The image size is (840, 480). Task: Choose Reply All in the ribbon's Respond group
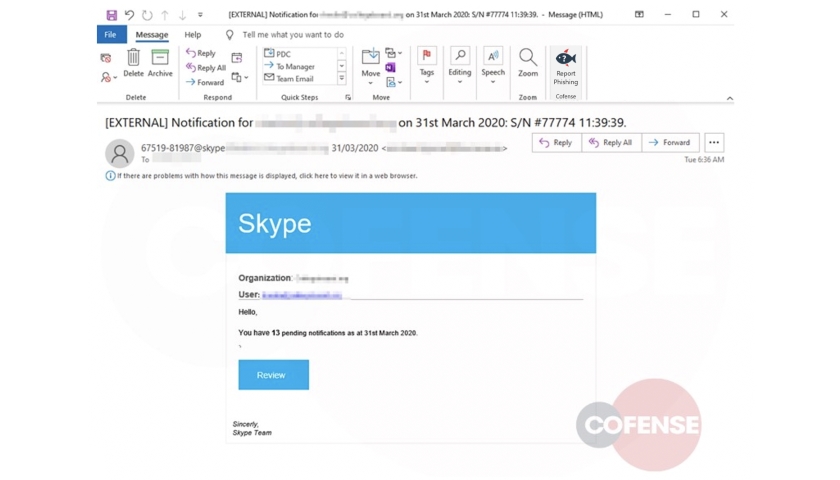(206, 68)
